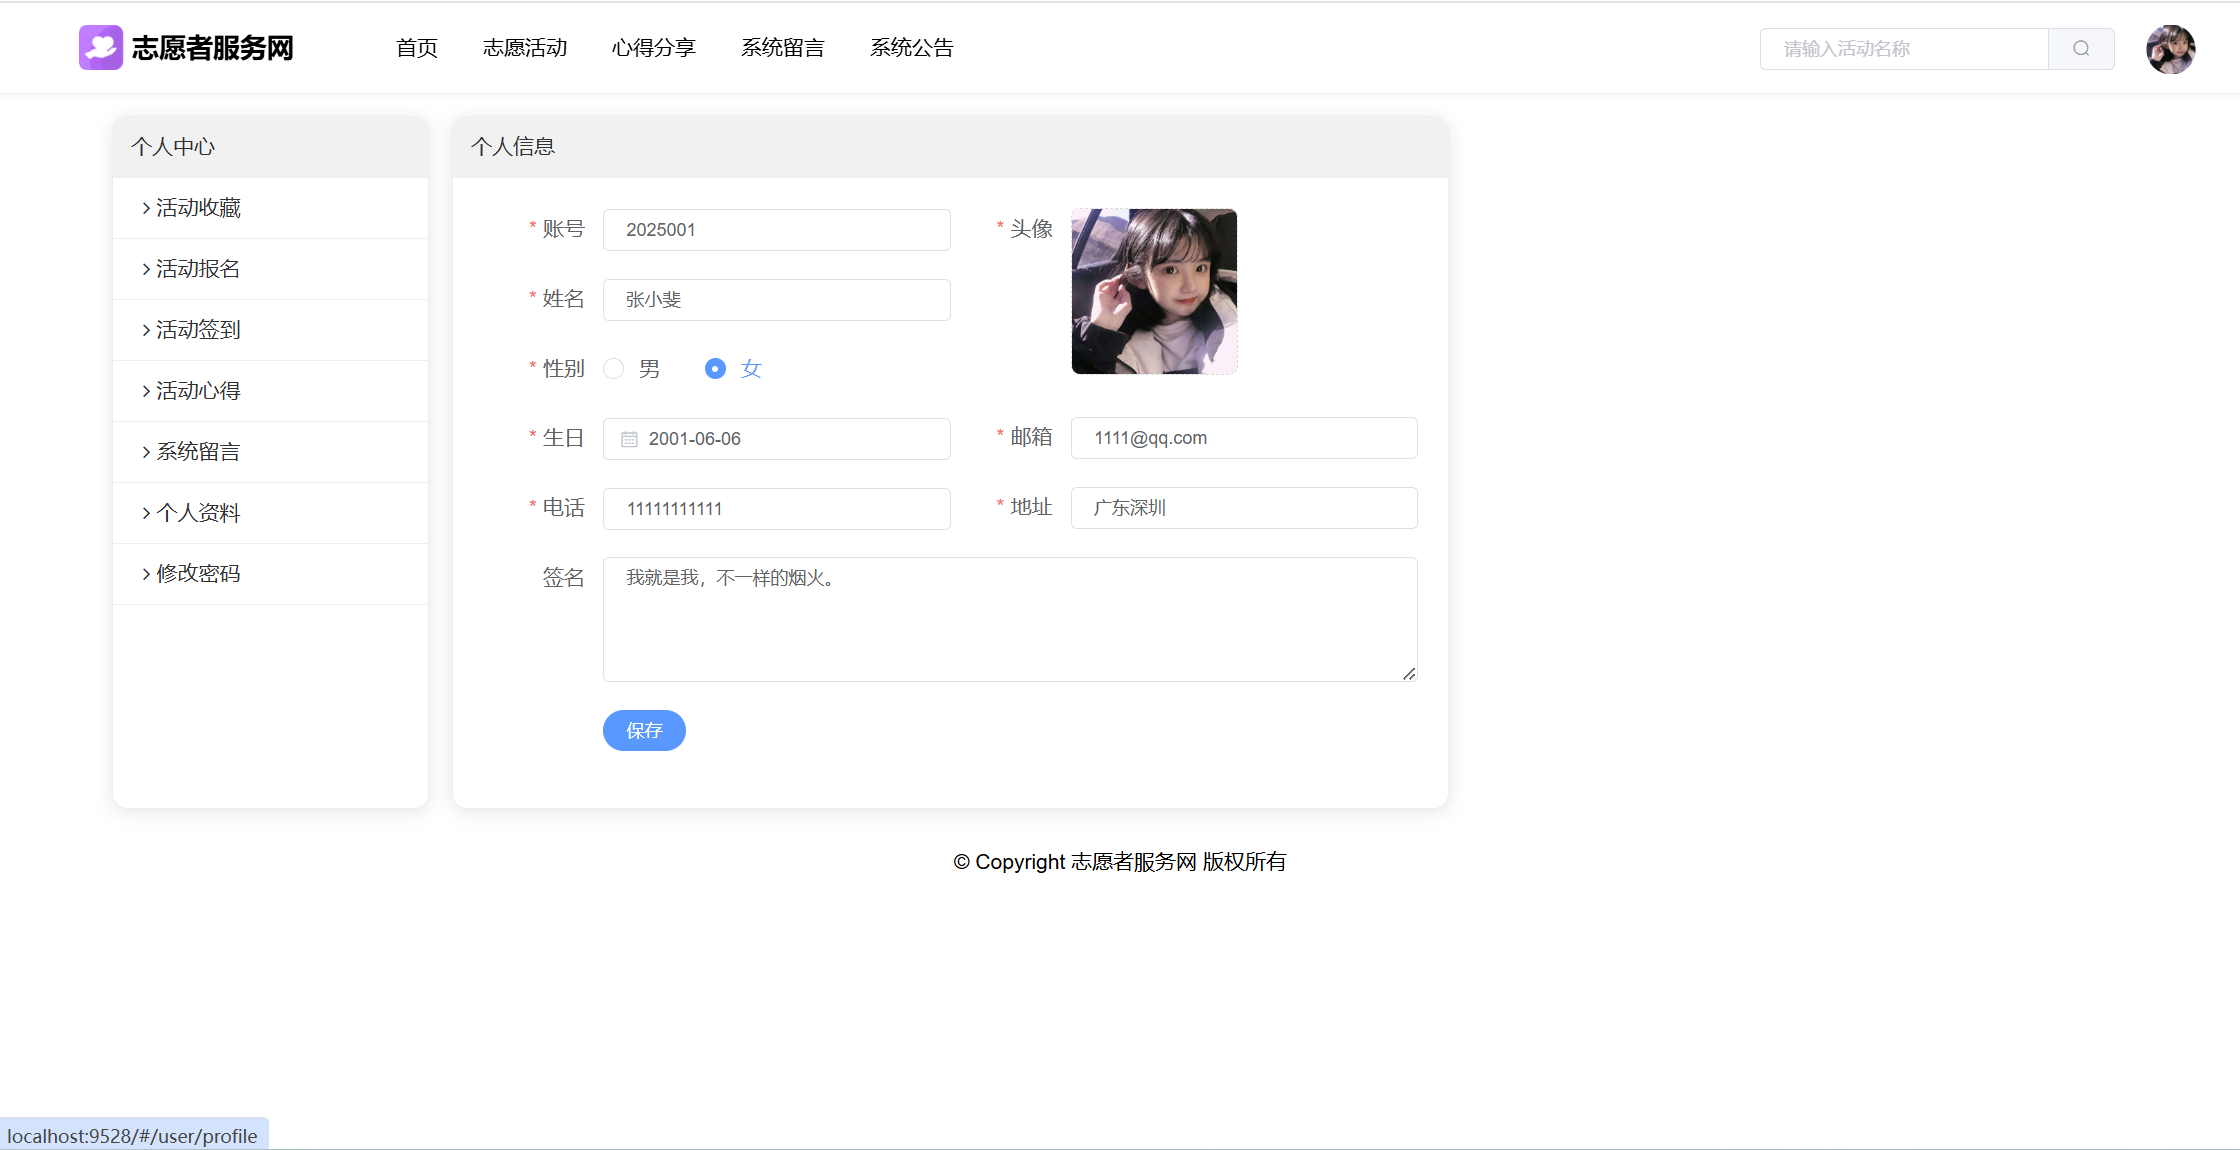This screenshot has width=2240, height=1150.
Task: Go to 志愿活动 nav menu
Action: (525, 48)
